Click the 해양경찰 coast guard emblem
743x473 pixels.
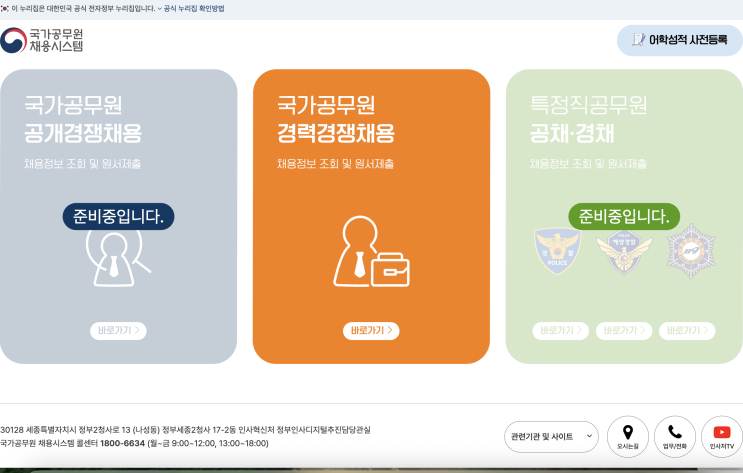coord(624,252)
